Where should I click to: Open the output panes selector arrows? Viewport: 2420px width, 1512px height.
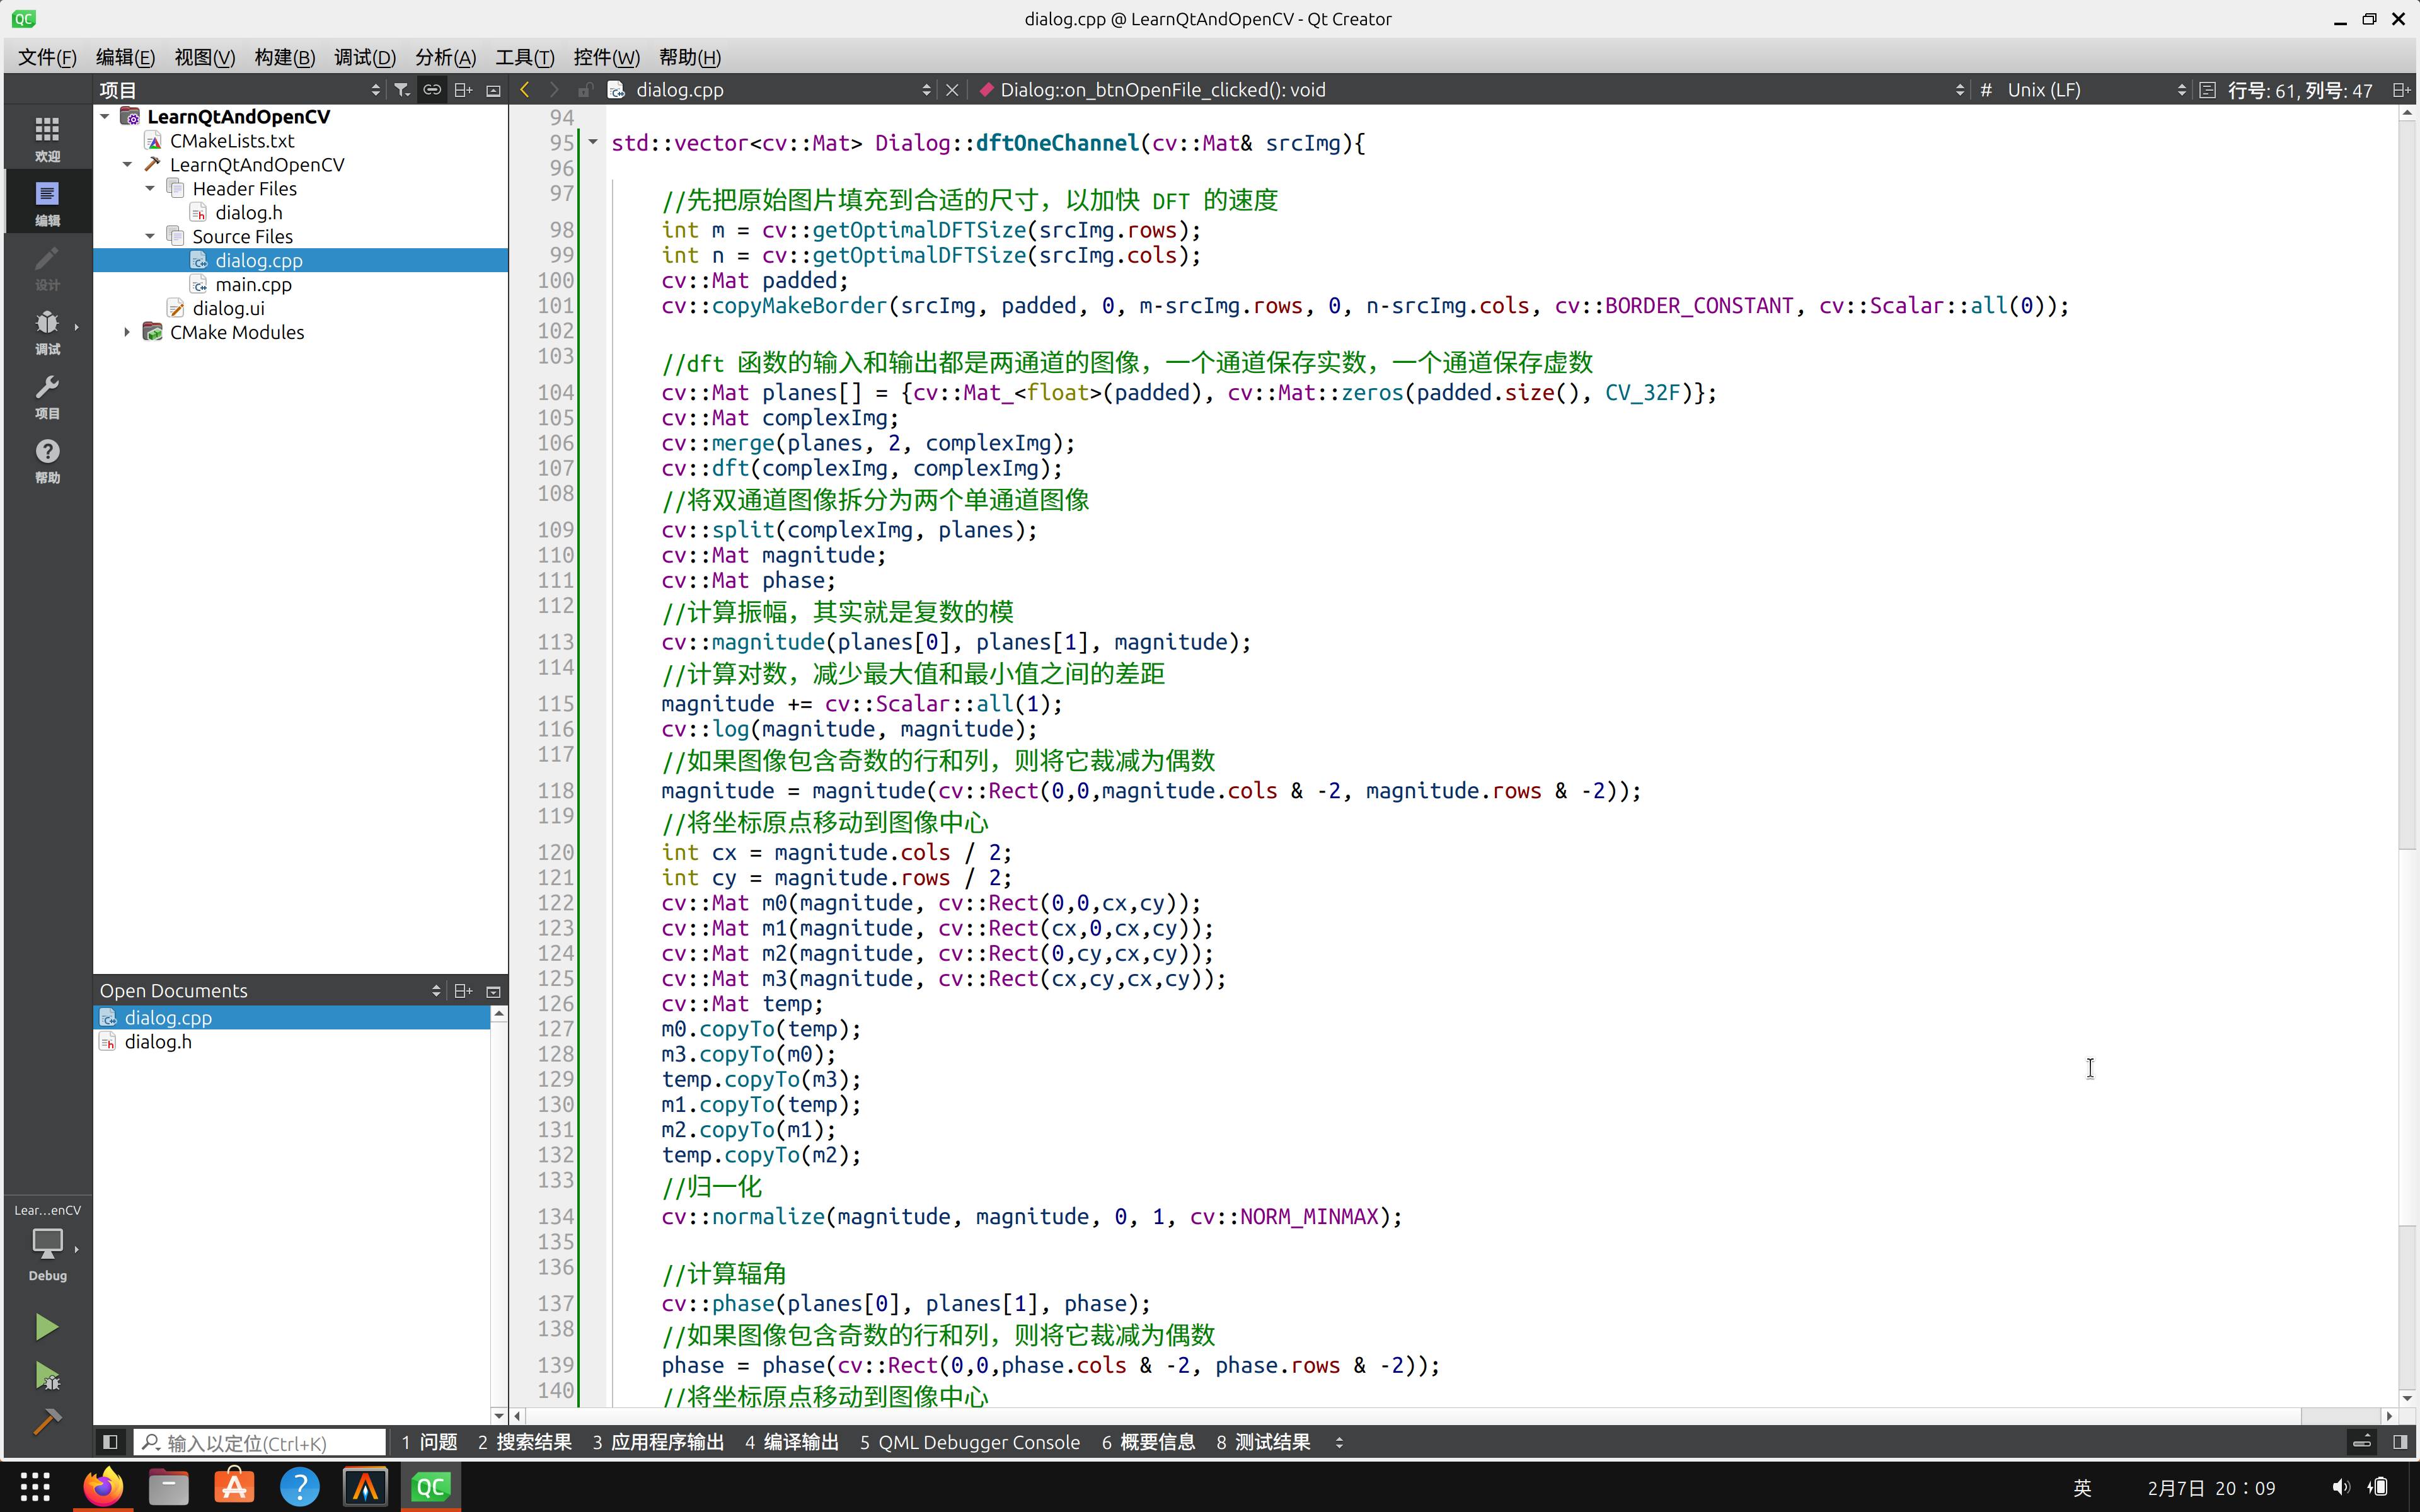pyautogui.click(x=1339, y=1442)
